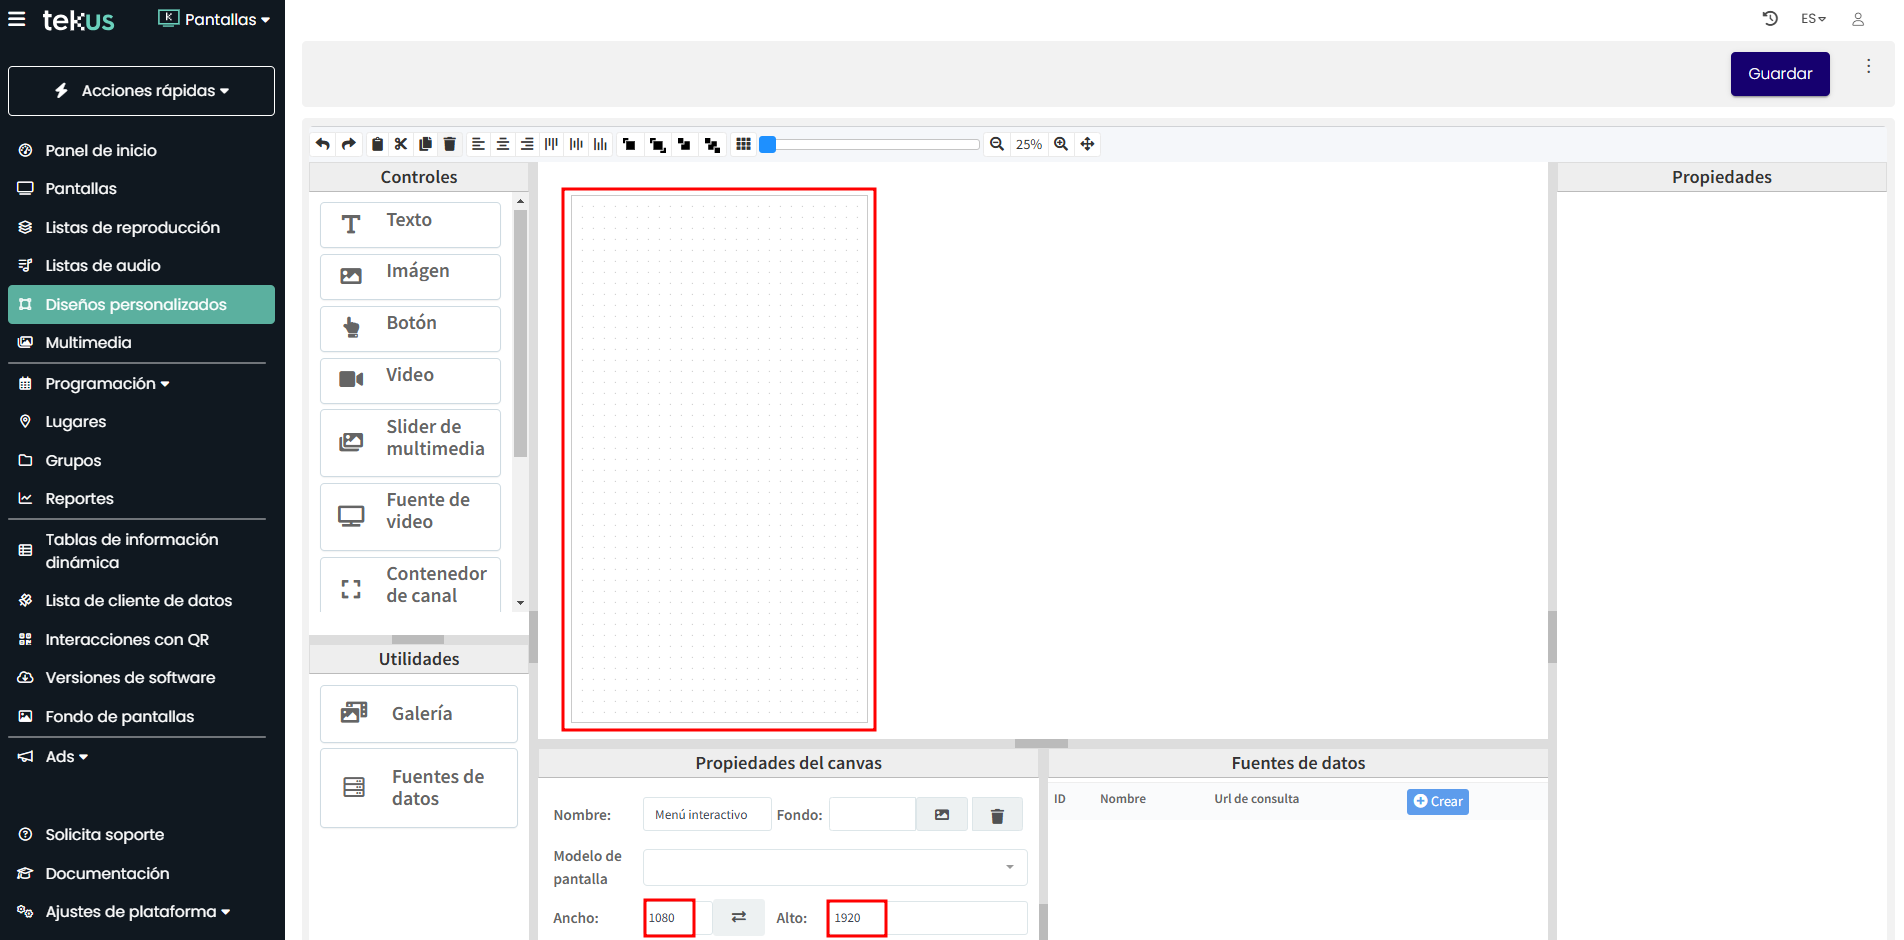The height and width of the screenshot is (940, 1904).
Task: Click the paste clipboard icon
Action: pos(377,144)
